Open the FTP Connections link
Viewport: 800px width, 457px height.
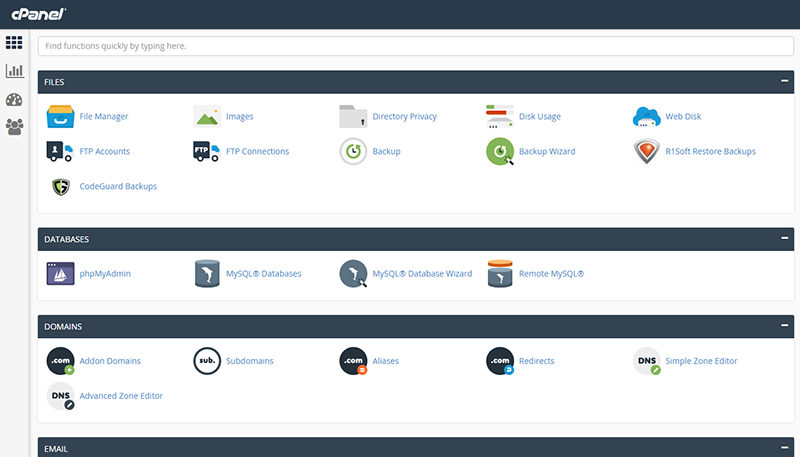tap(258, 151)
